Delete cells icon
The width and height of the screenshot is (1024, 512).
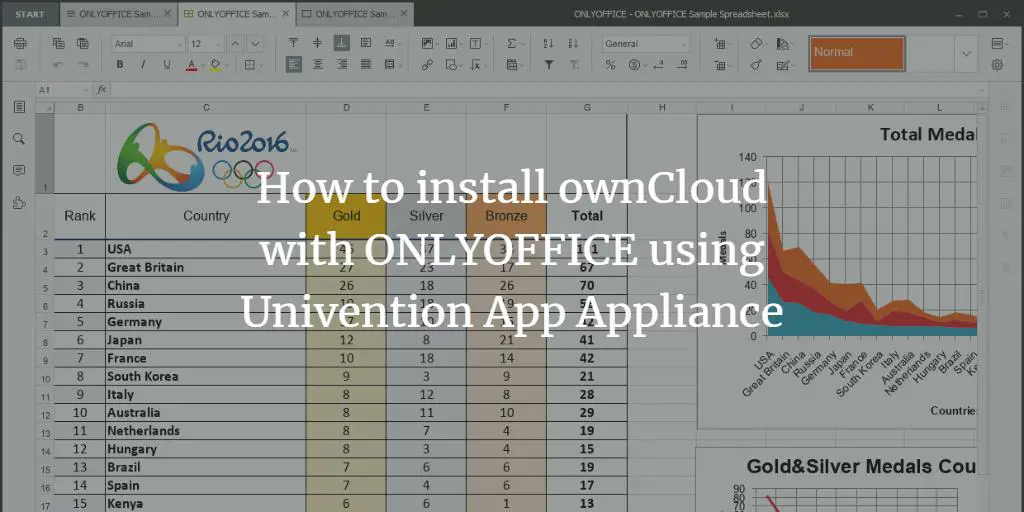click(x=721, y=65)
